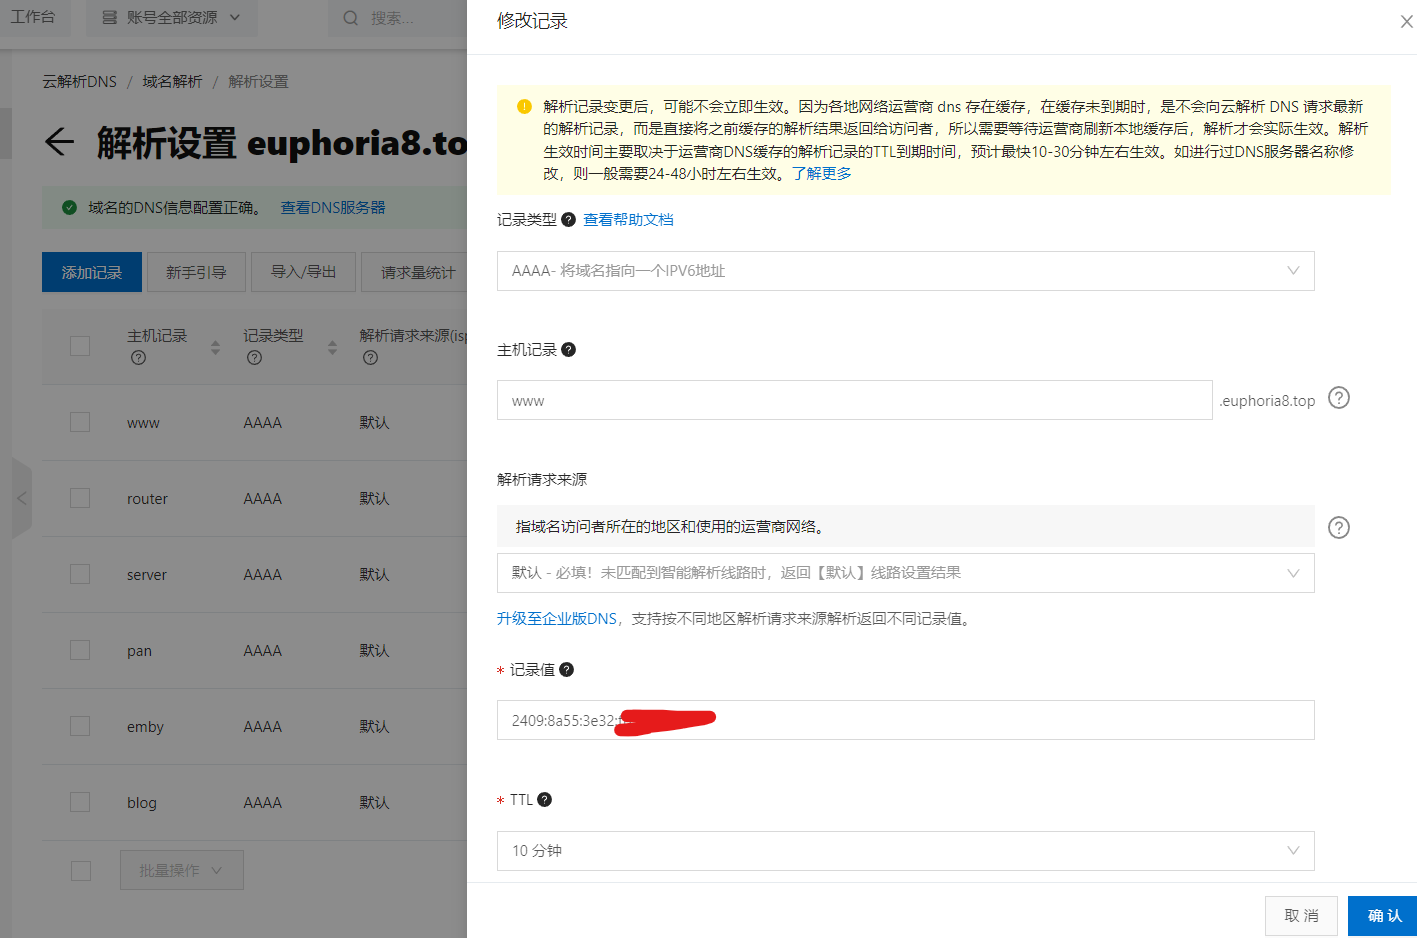Click the back arrow beside 解析设置
1417x938 pixels.
[x=60, y=142]
